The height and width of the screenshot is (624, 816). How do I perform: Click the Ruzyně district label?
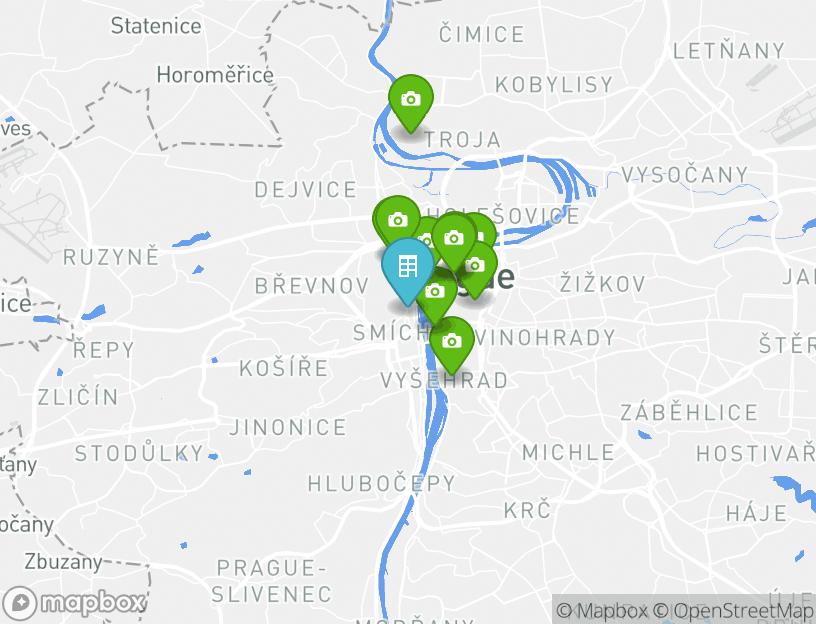111,257
